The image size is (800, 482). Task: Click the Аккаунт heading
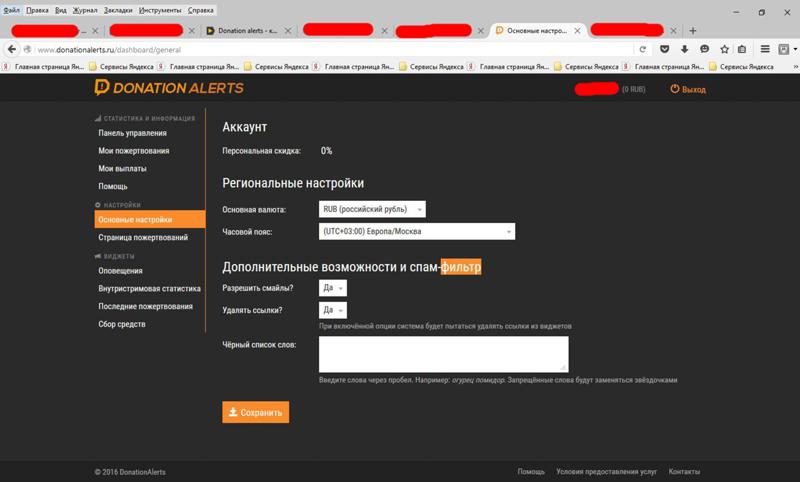tap(244, 127)
